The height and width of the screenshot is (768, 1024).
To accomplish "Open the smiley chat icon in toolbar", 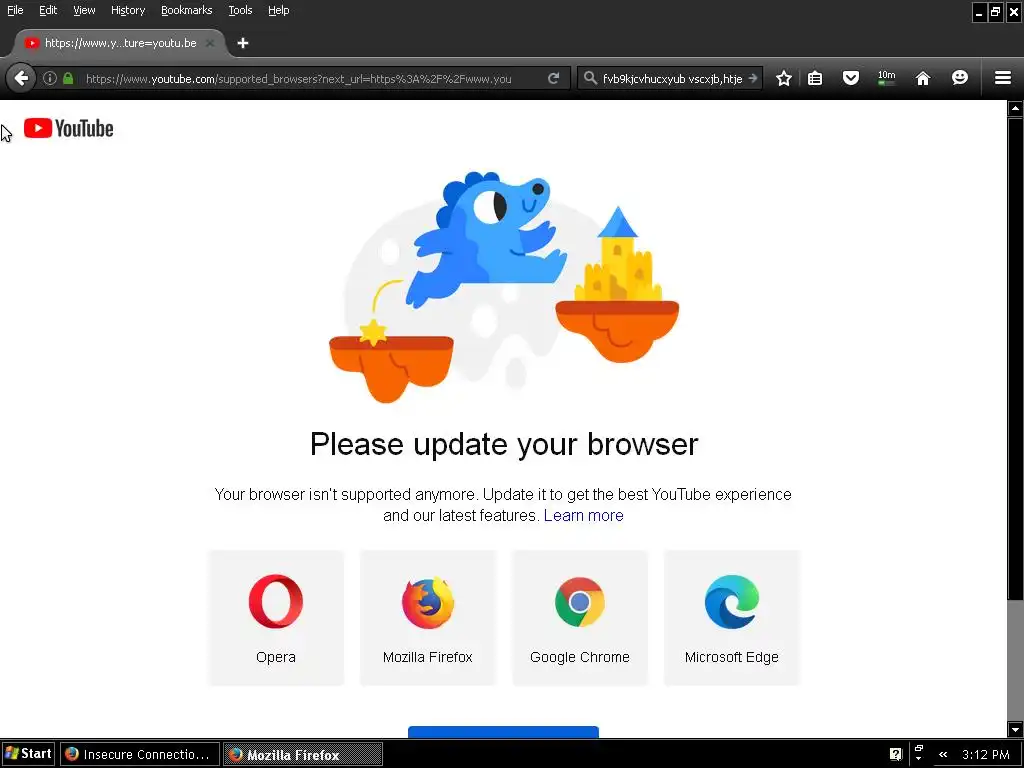I will click(959, 78).
